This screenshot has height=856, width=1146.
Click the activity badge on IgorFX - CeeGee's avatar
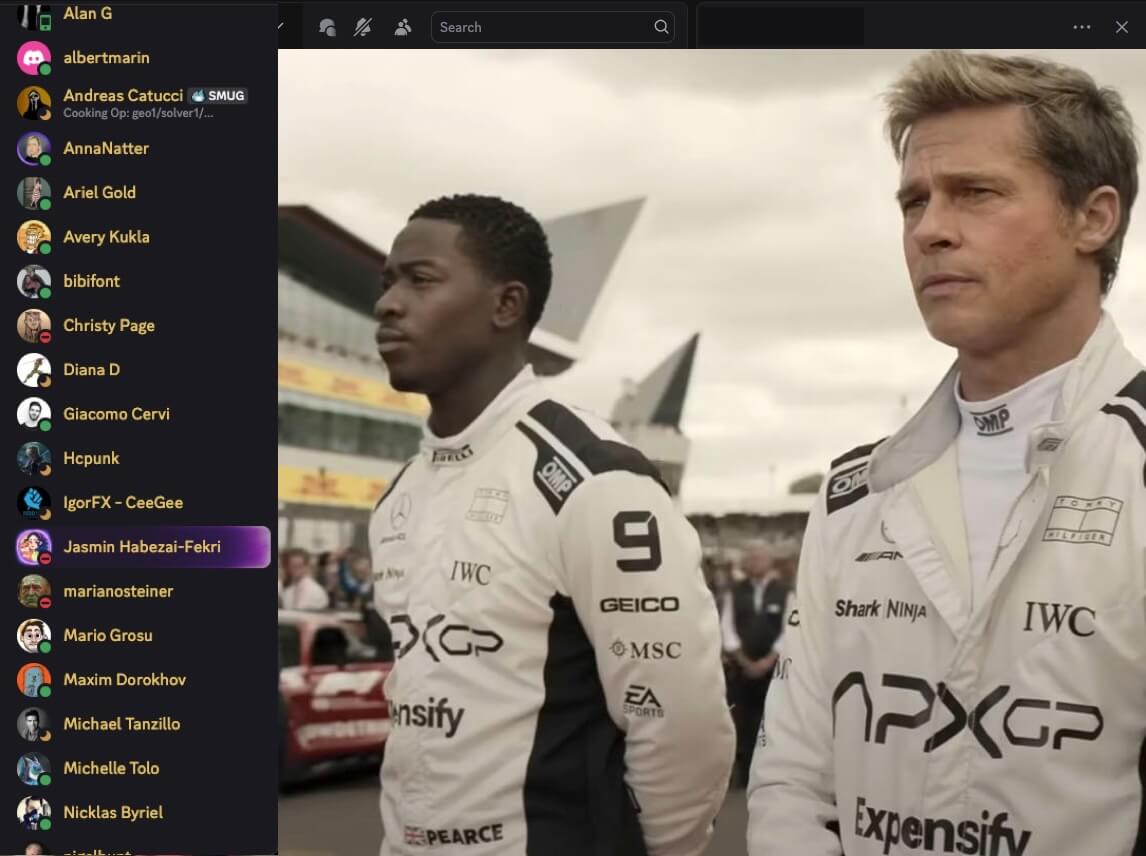click(x=45, y=514)
